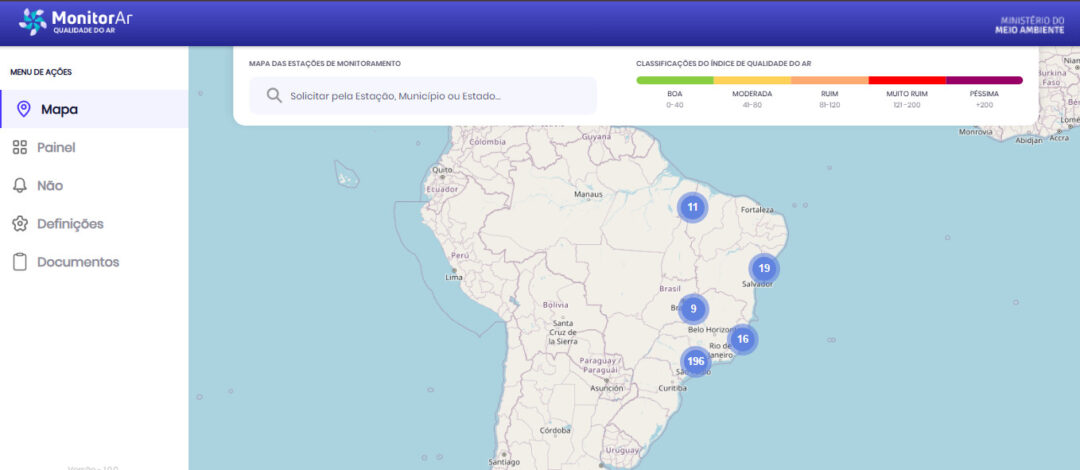Open the Mapa menu item
Image resolution: width=1080 pixels, height=470 pixels.
coord(94,109)
